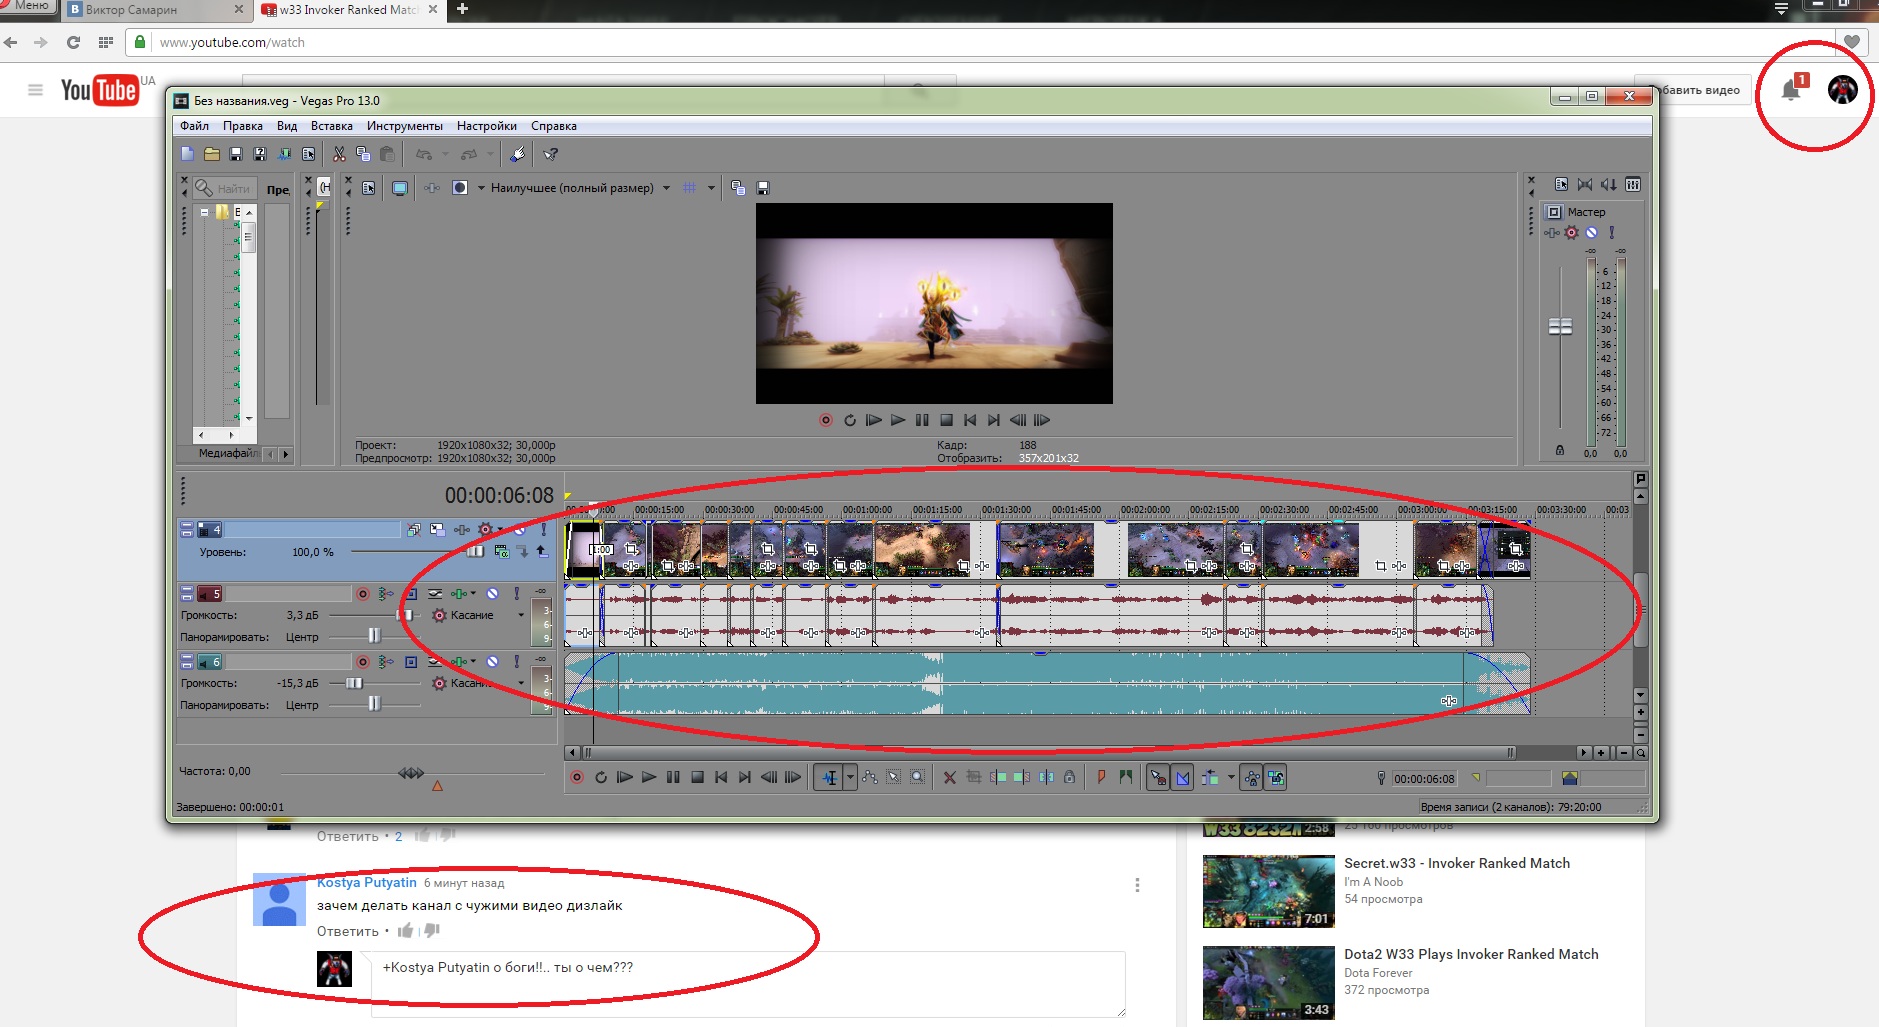The height and width of the screenshot is (1027, 1879).
Task: Open track FX on video track 4
Action: click(462, 529)
